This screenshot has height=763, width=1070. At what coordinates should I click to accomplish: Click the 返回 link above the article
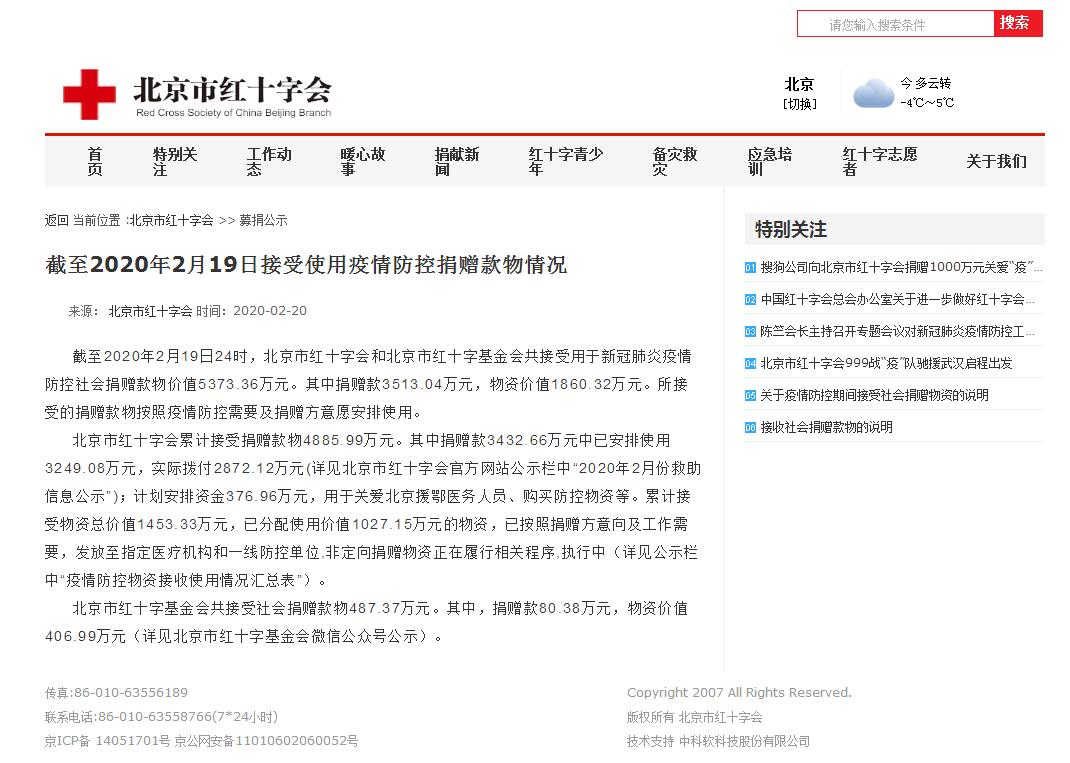click(57, 220)
